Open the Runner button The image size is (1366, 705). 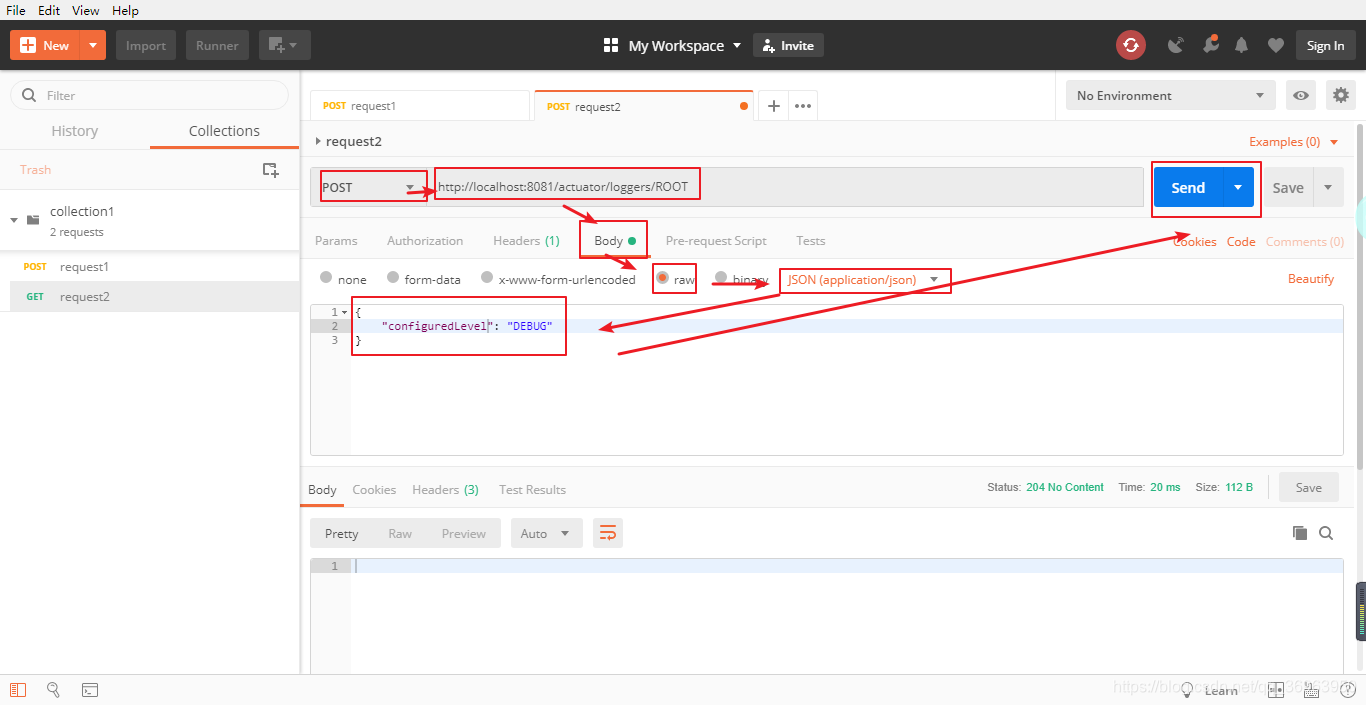point(217,45)
